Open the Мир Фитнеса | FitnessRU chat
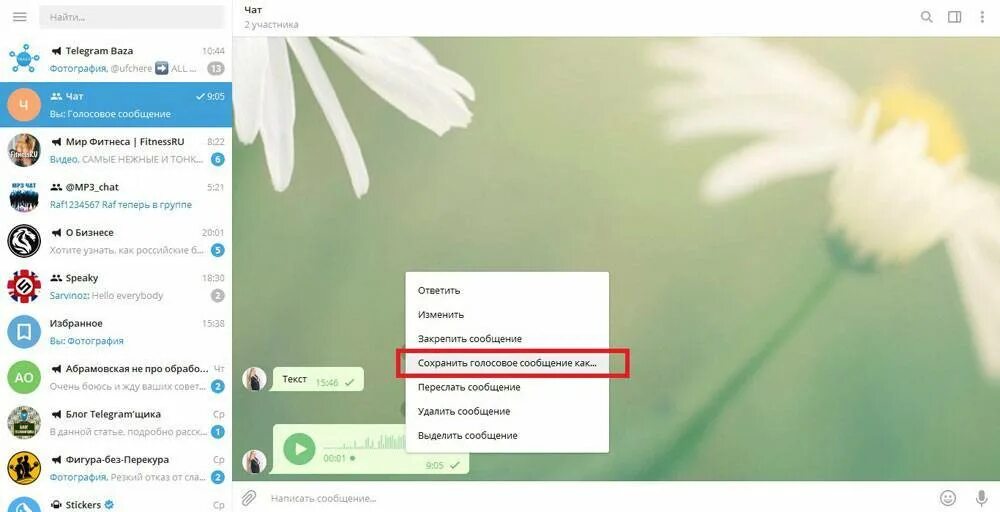 116,150
